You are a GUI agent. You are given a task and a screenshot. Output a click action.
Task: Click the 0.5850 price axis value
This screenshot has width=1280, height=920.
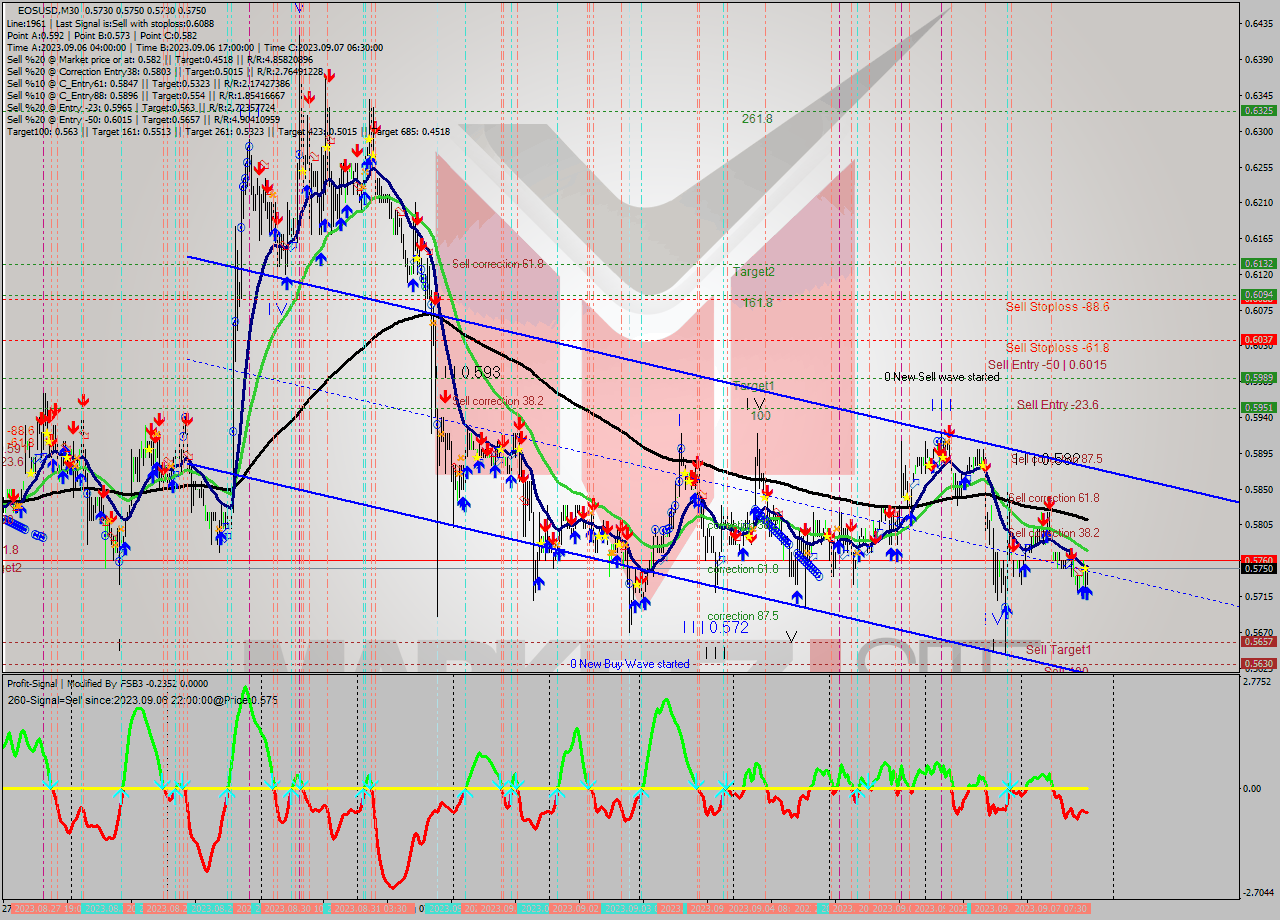1257,489
